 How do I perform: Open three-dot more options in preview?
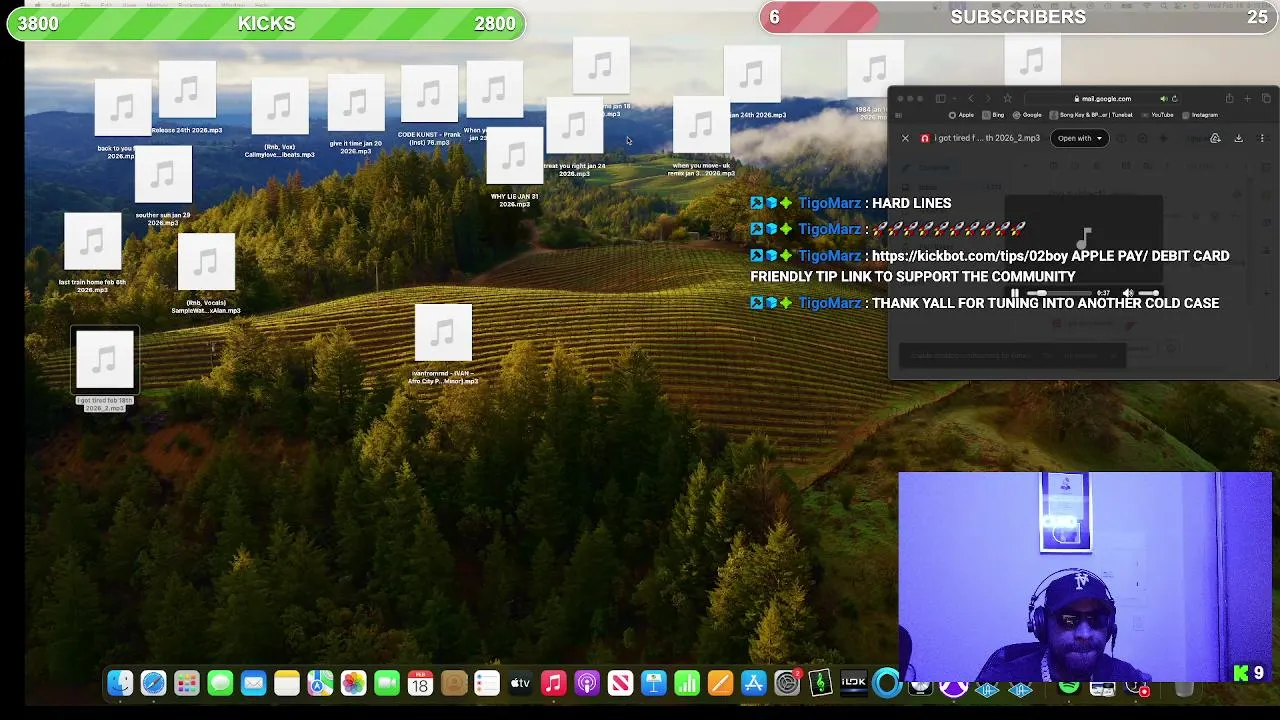tap(1261, 138)
